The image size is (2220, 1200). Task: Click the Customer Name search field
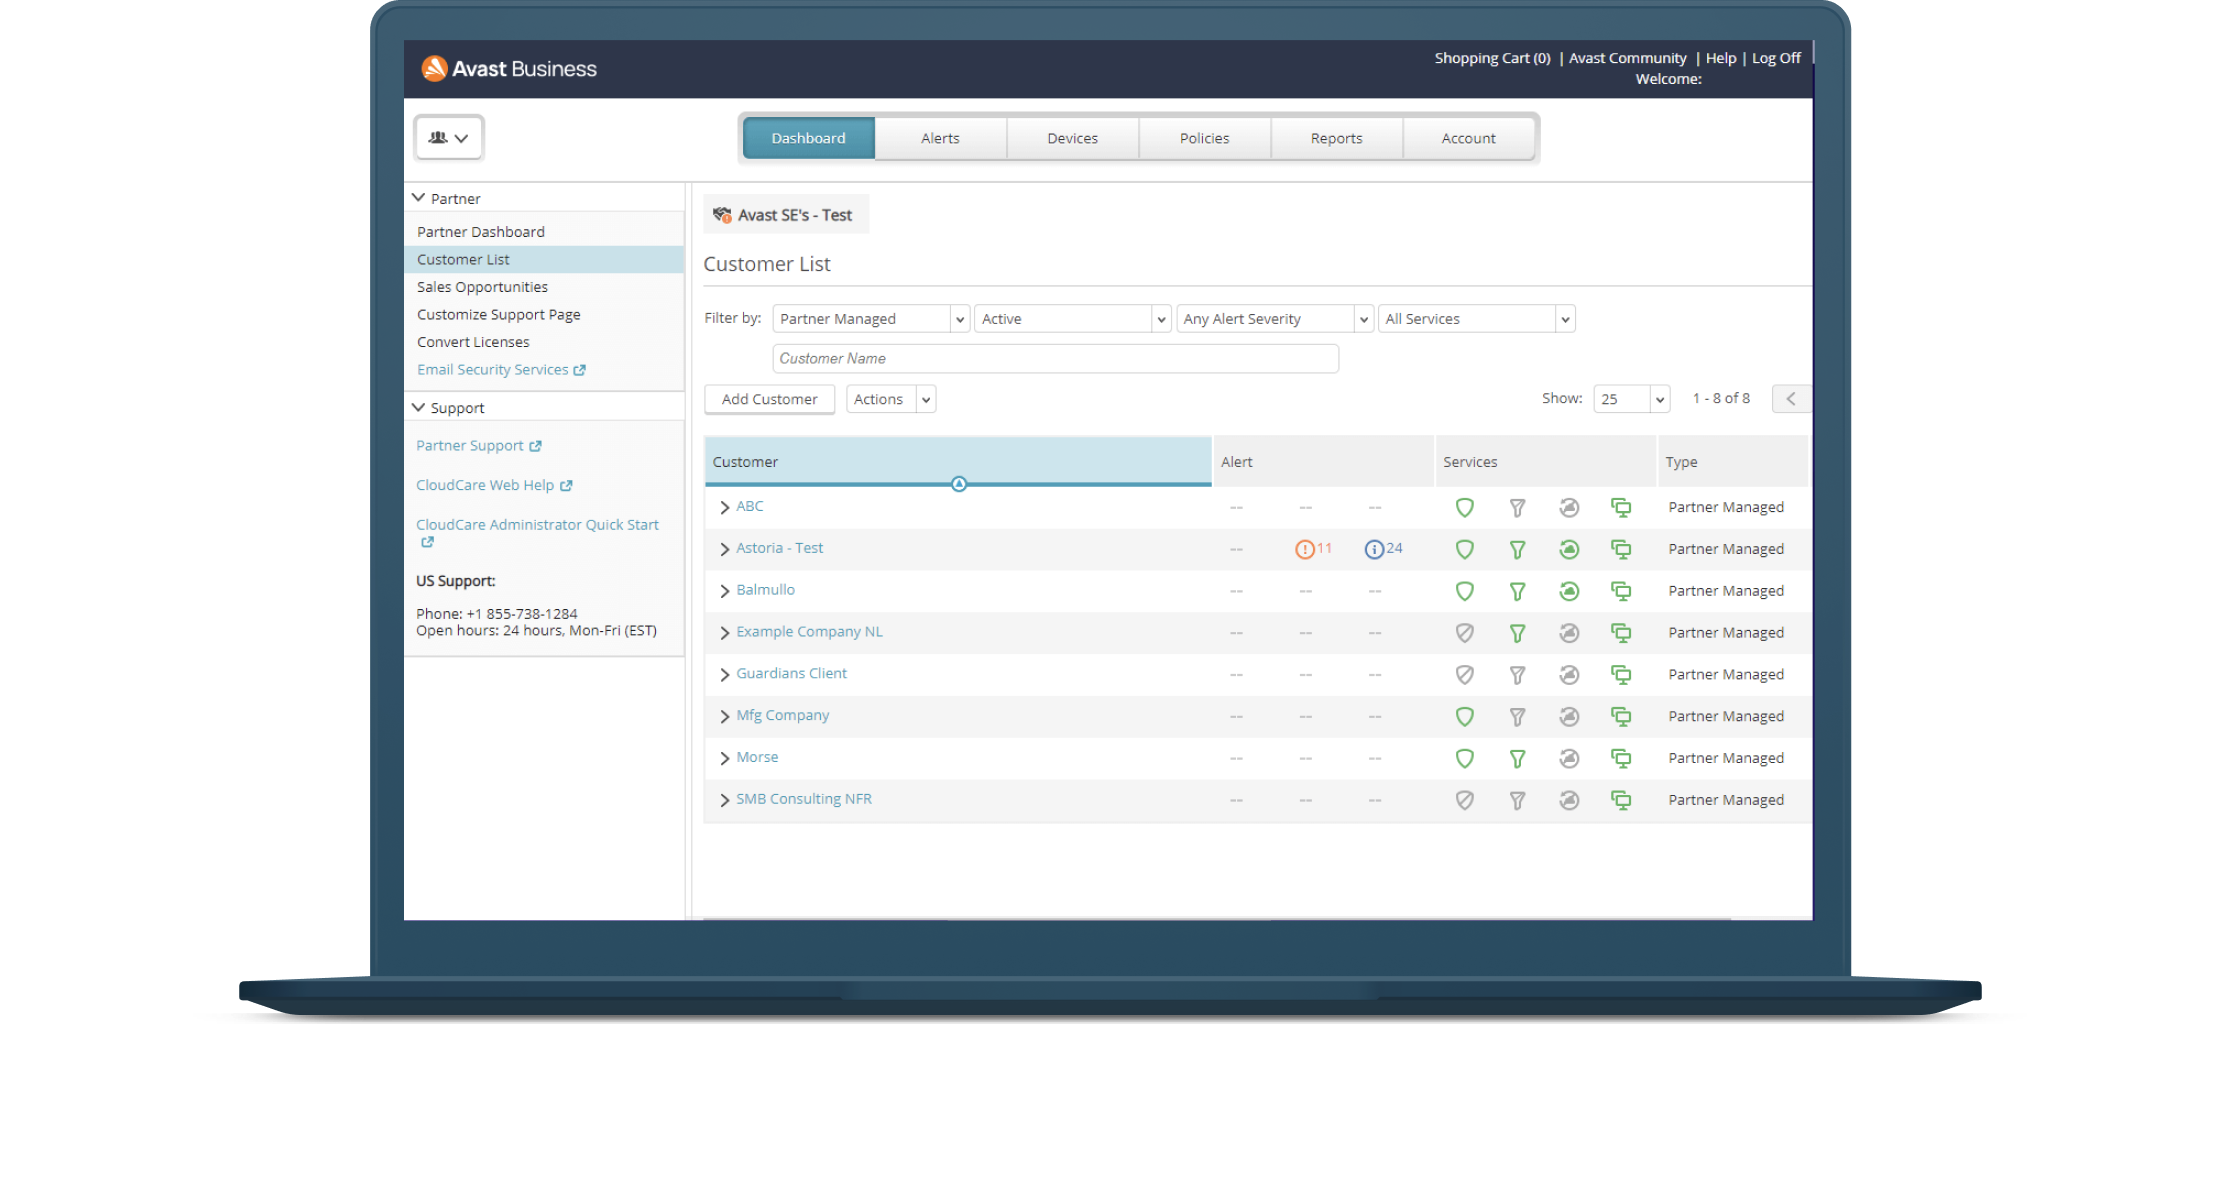tap(1055, 359)
